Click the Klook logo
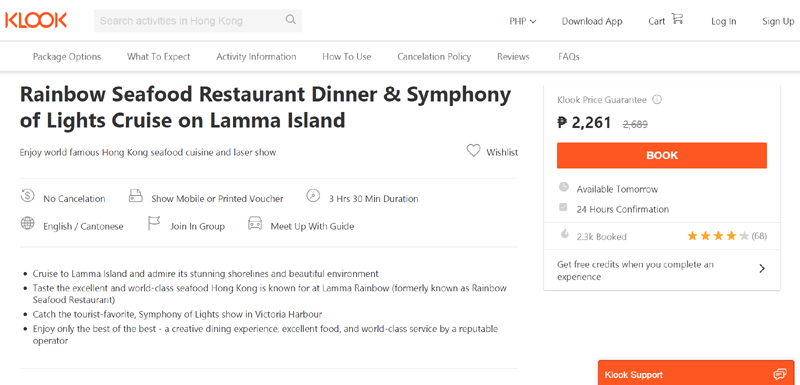The image size is (800, 385). [36, 20]
